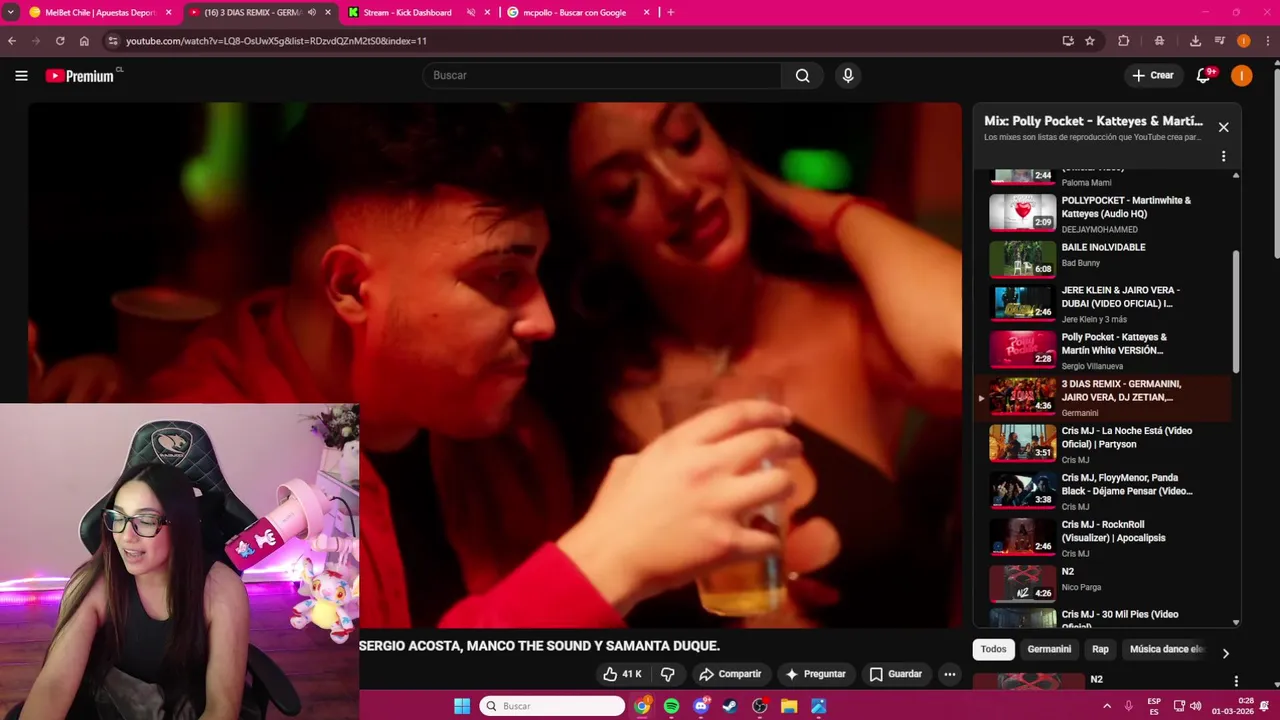Click the Preguntar button

pyautogui.click(x=816, y=674)
